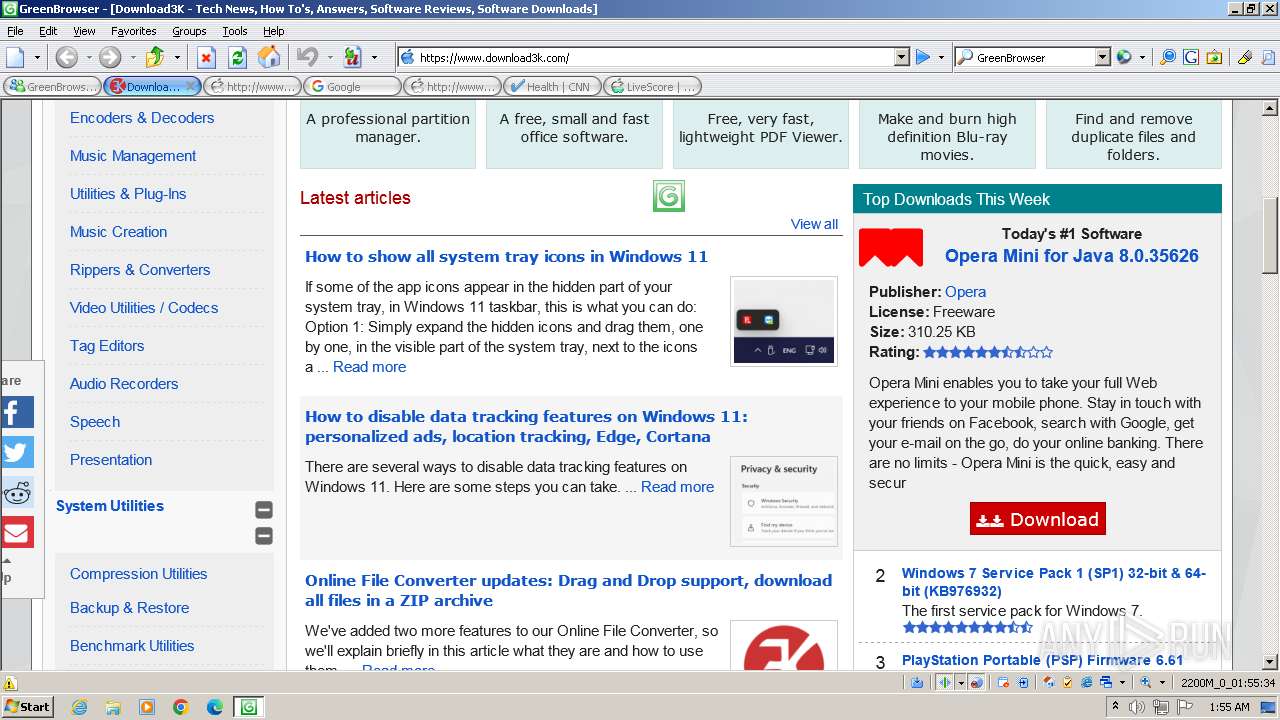
Task: Click the status bar download tray icon
Action: (917, 682)
